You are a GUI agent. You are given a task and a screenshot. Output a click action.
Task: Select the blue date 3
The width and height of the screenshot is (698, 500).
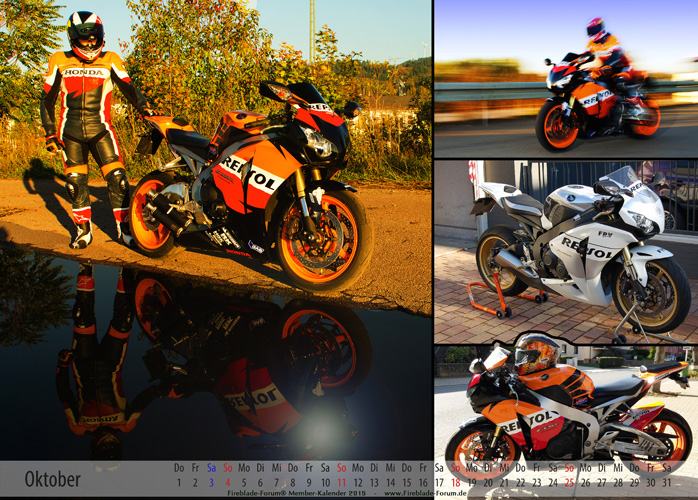[211, 483]
